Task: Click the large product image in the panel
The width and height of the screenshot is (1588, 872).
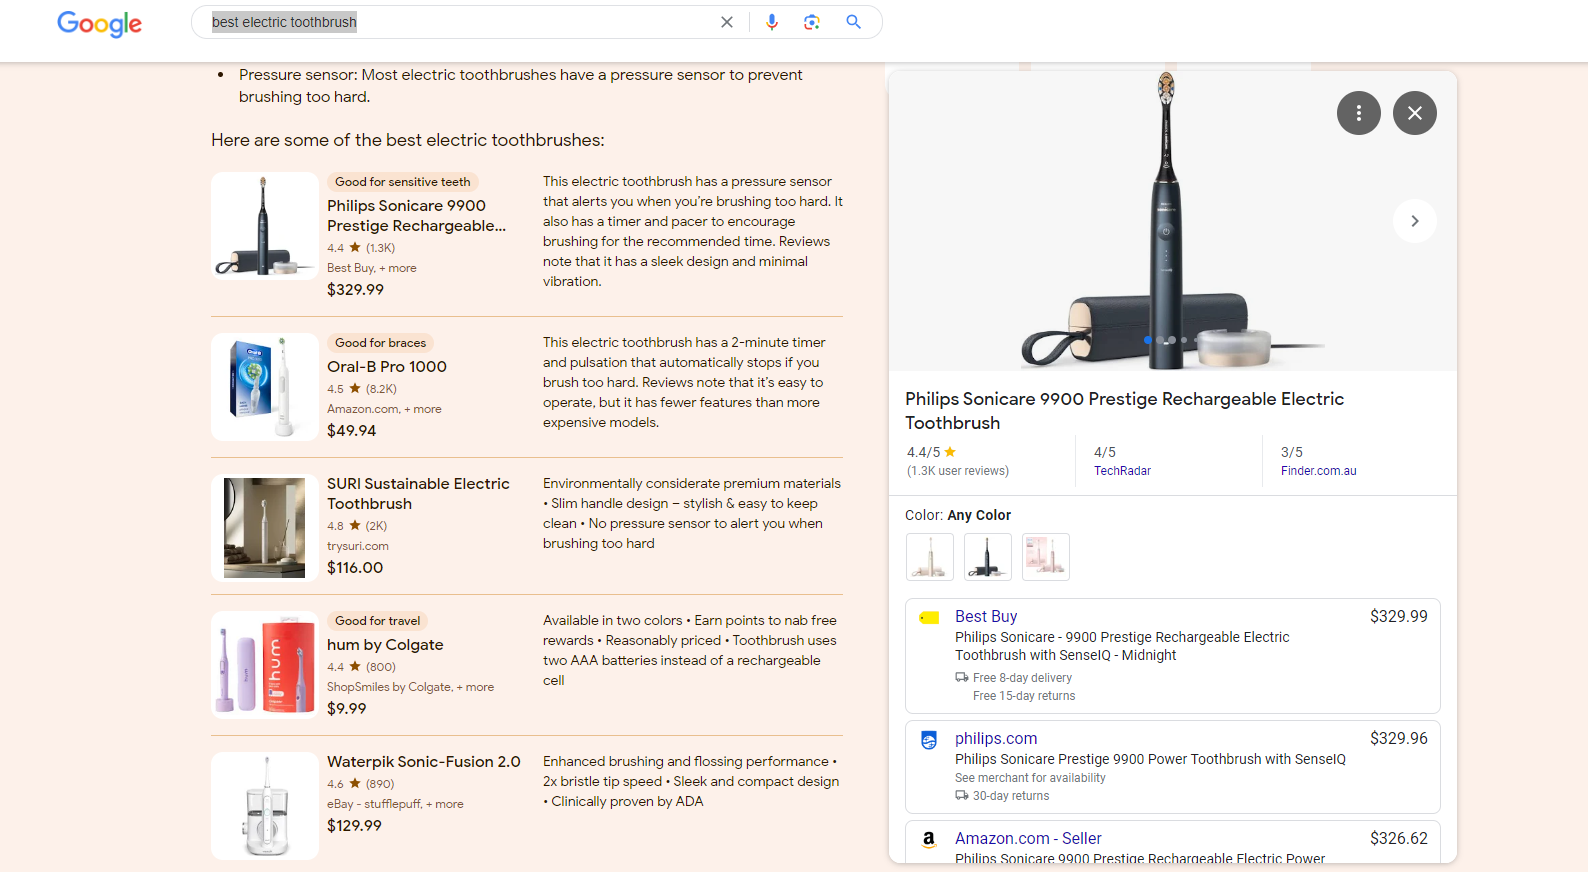Action: click(1172, 221)
